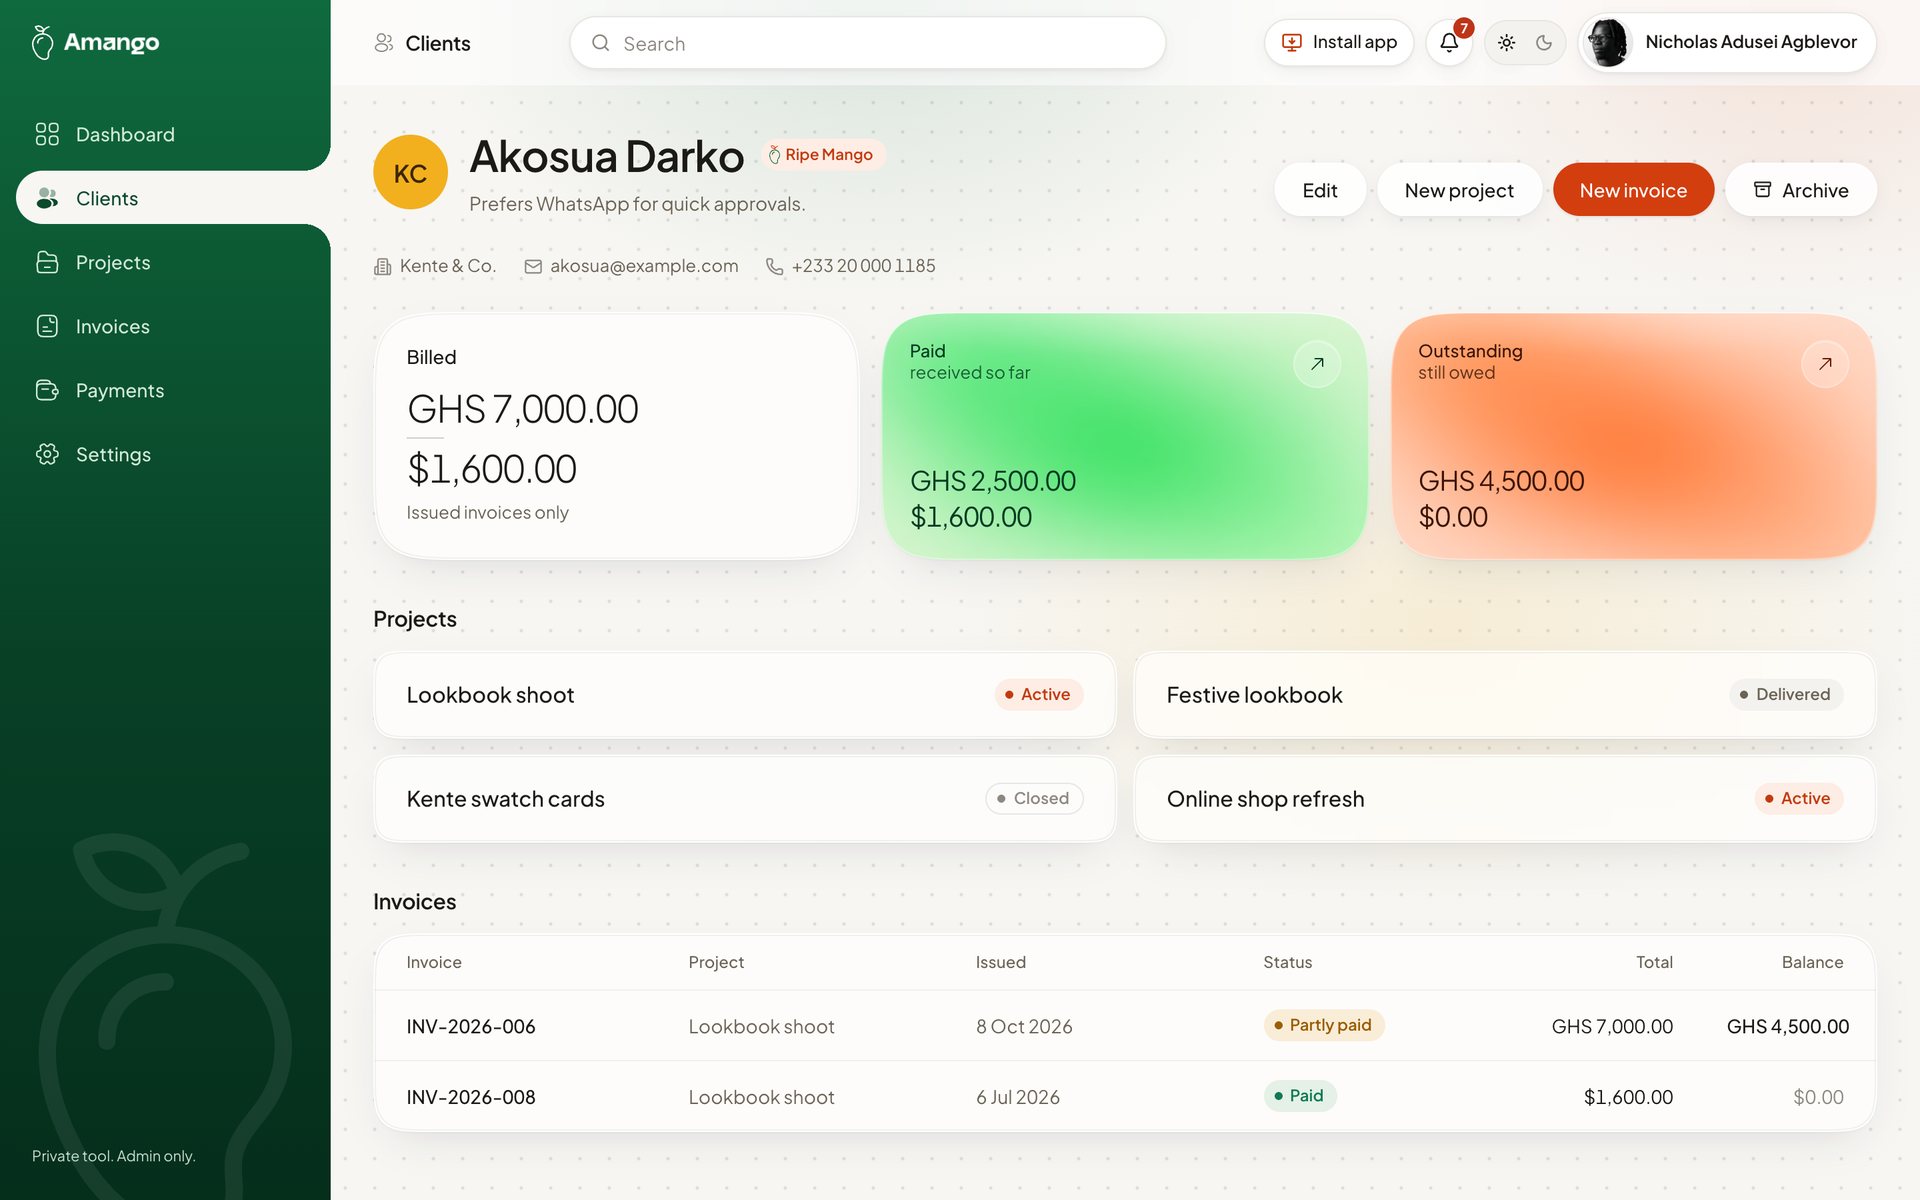The height and width of the screenshot is (1200, 1920).
Task: Open Nicholas Adusei Agblevor profile menu
Action: tap(1727, 43)
